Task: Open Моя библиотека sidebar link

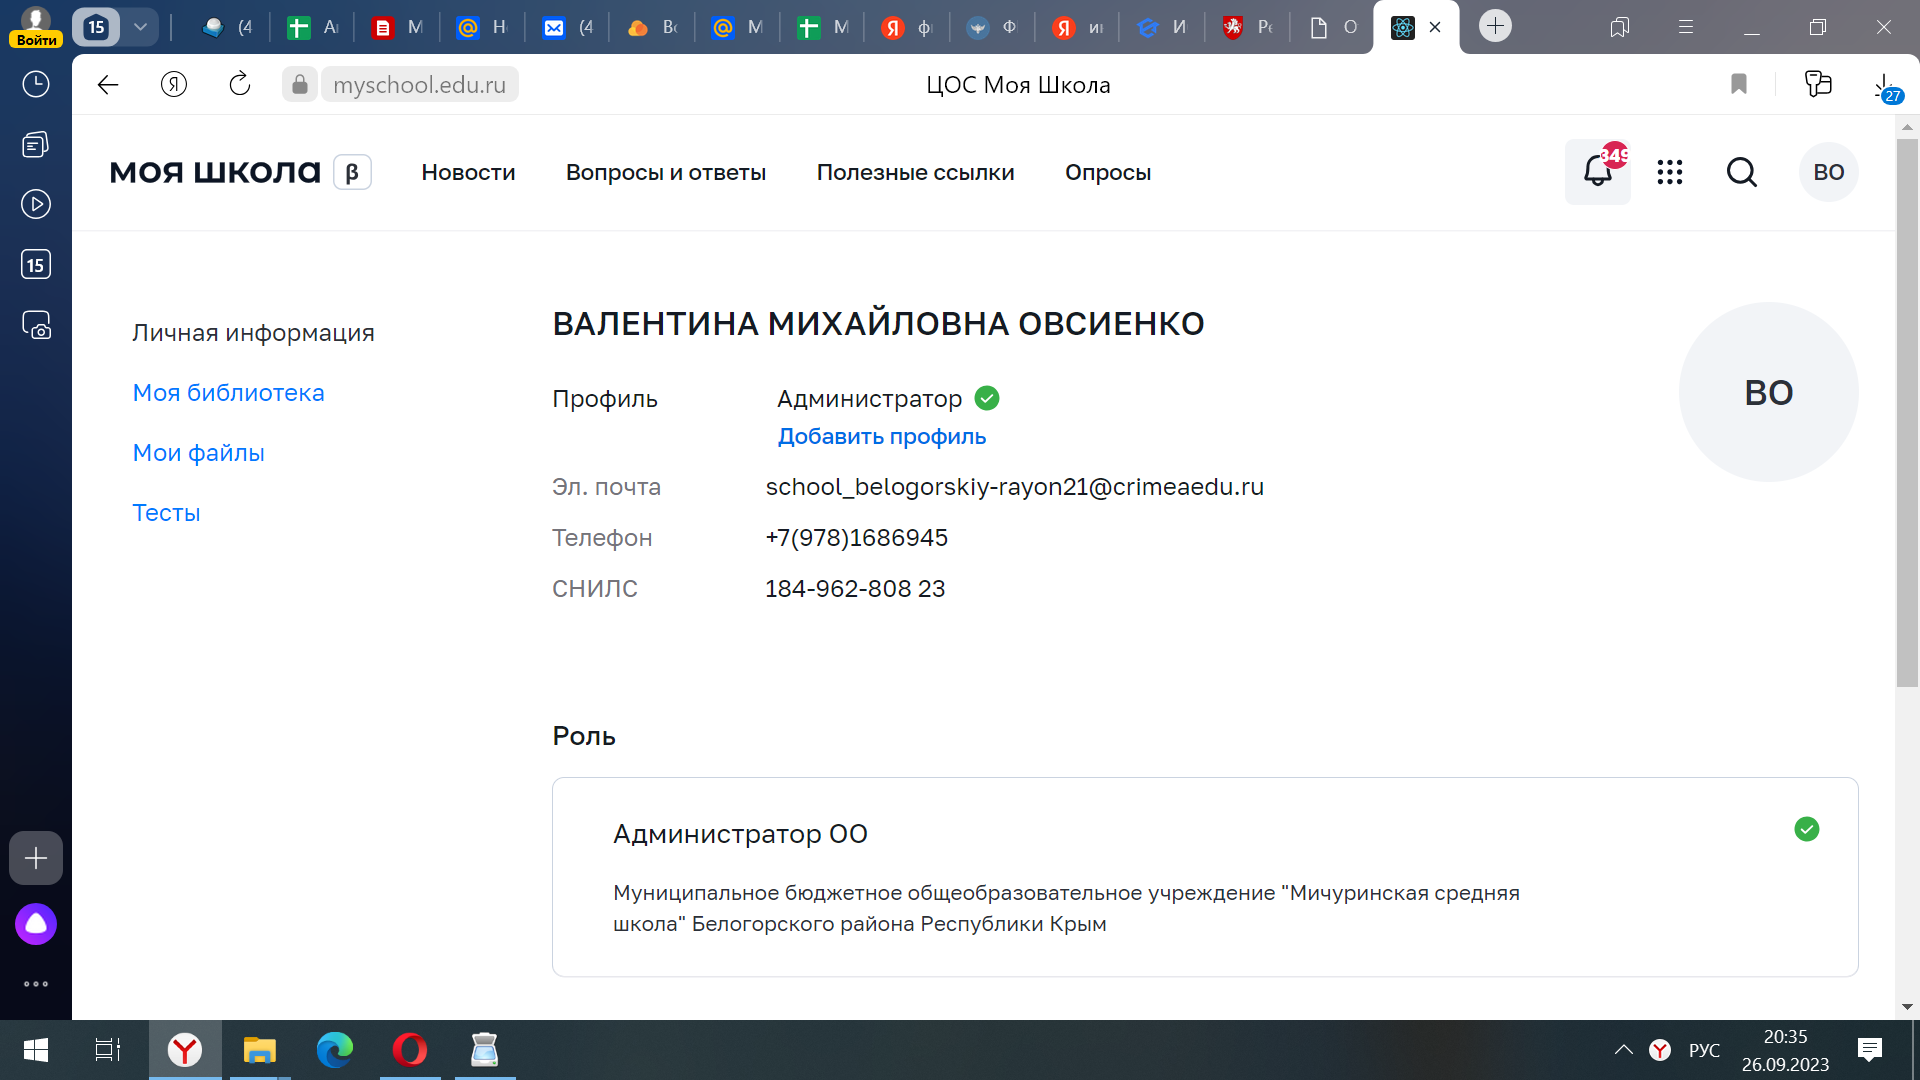Action: tap(229, 393)
